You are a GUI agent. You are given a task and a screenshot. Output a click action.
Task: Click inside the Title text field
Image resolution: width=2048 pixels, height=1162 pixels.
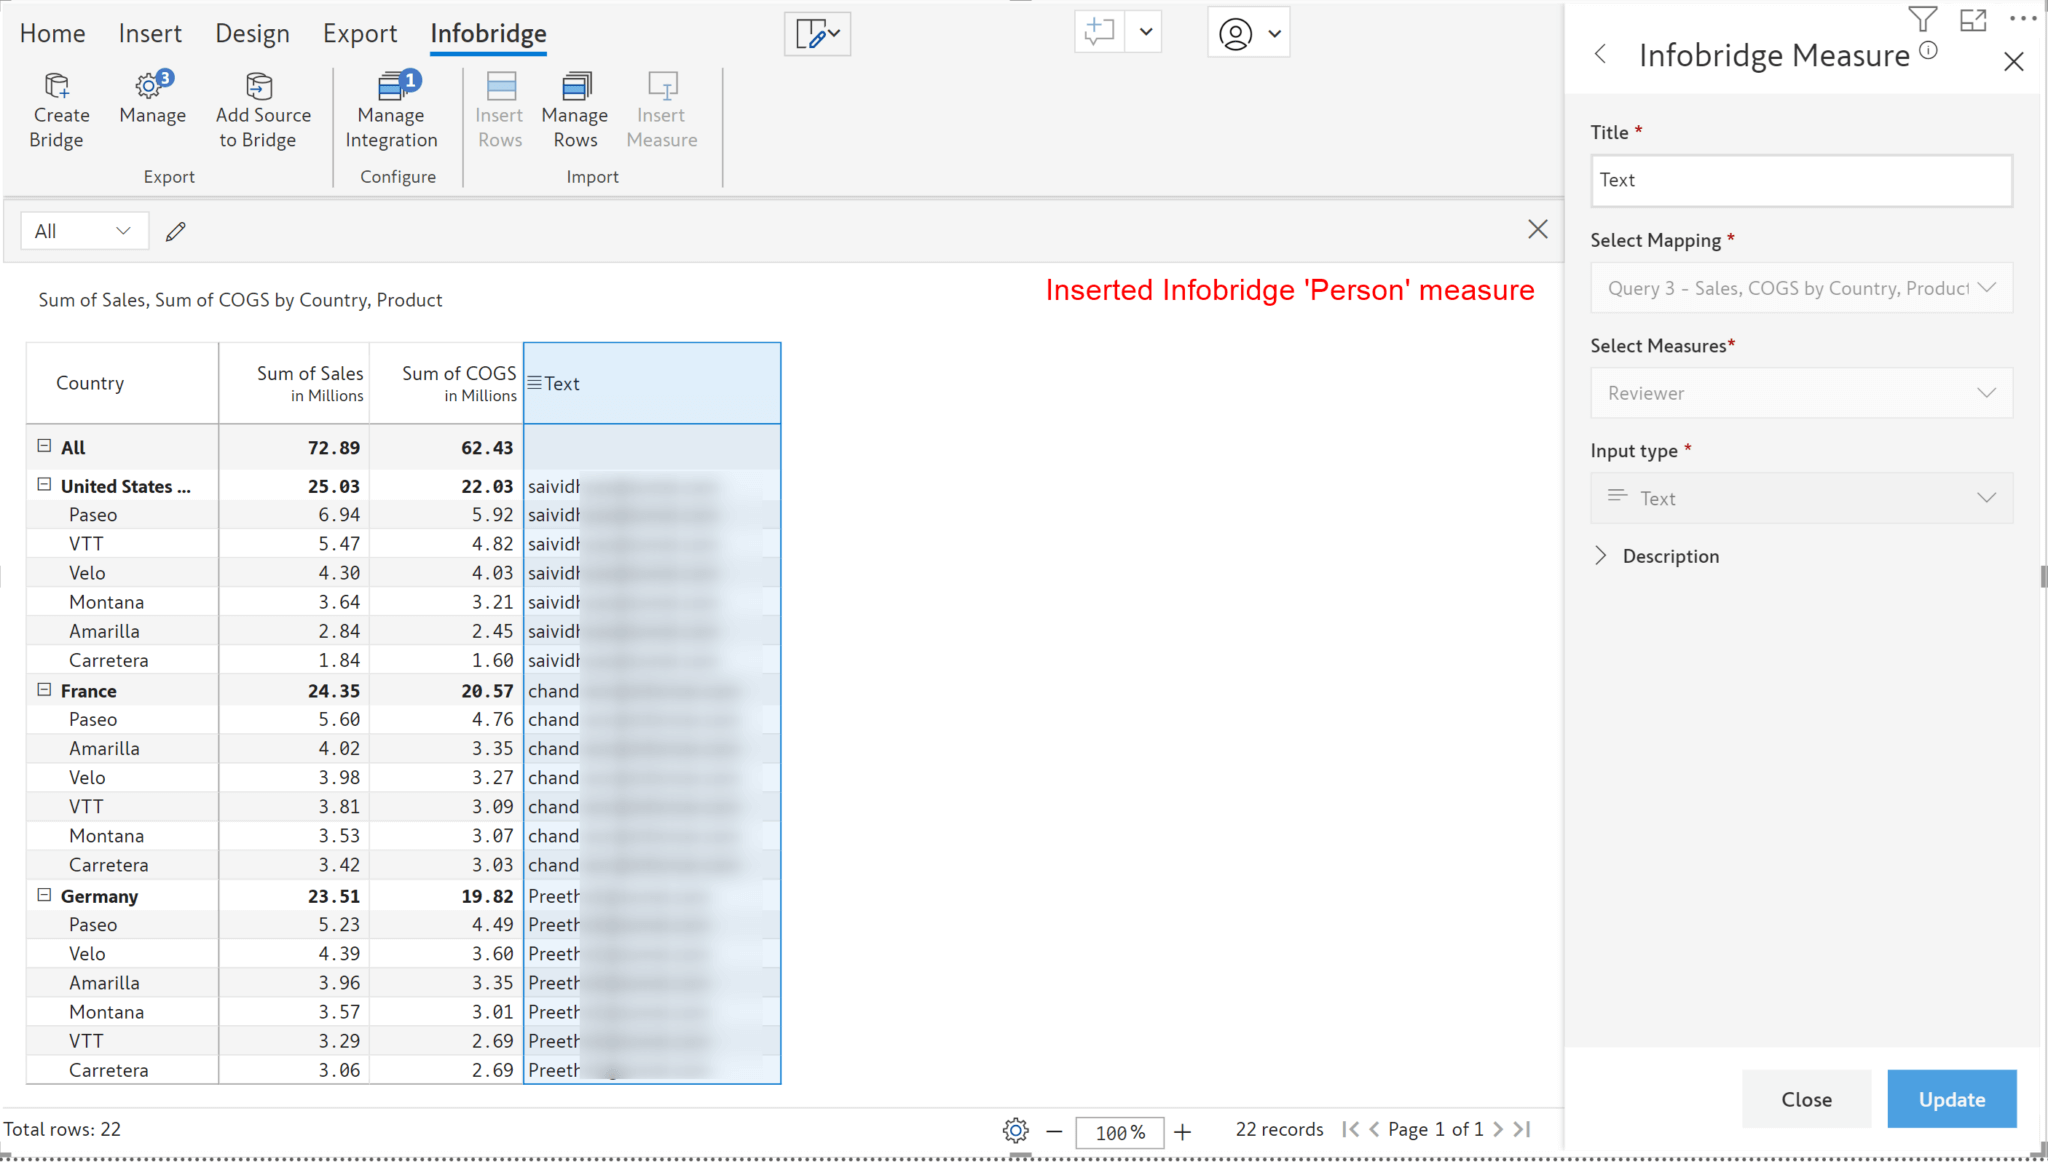tap(1799, 181)
